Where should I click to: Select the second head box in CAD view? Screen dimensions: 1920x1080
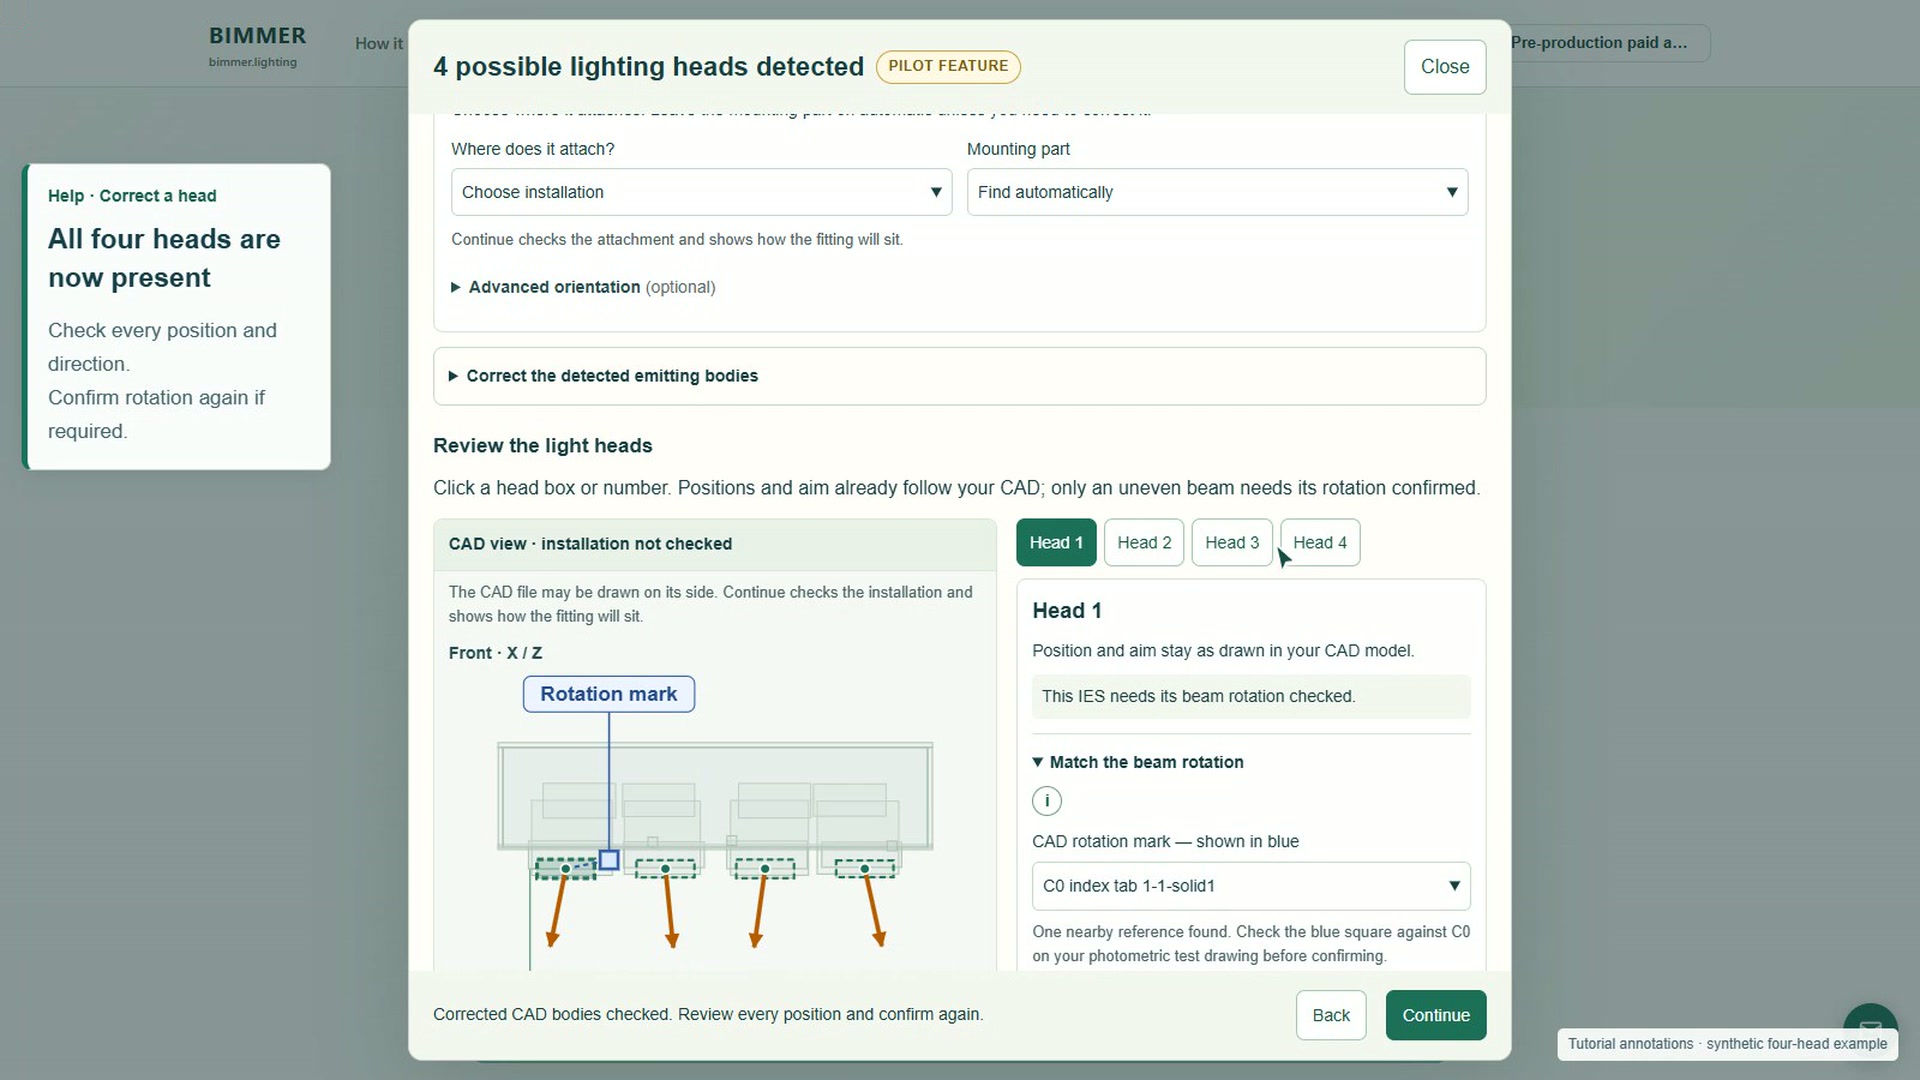[665, 869]
